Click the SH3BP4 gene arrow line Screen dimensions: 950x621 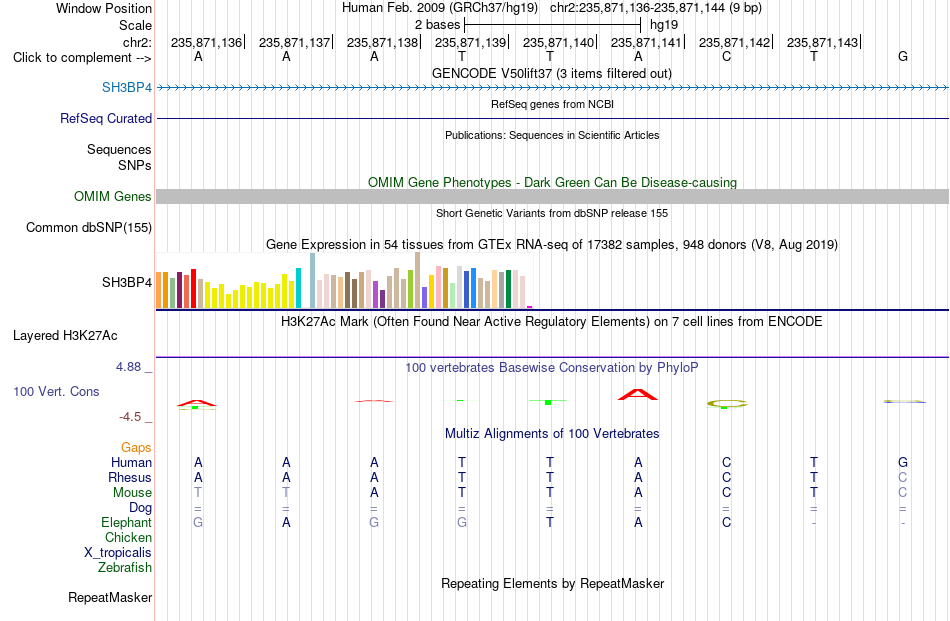[x=552, y=88]
